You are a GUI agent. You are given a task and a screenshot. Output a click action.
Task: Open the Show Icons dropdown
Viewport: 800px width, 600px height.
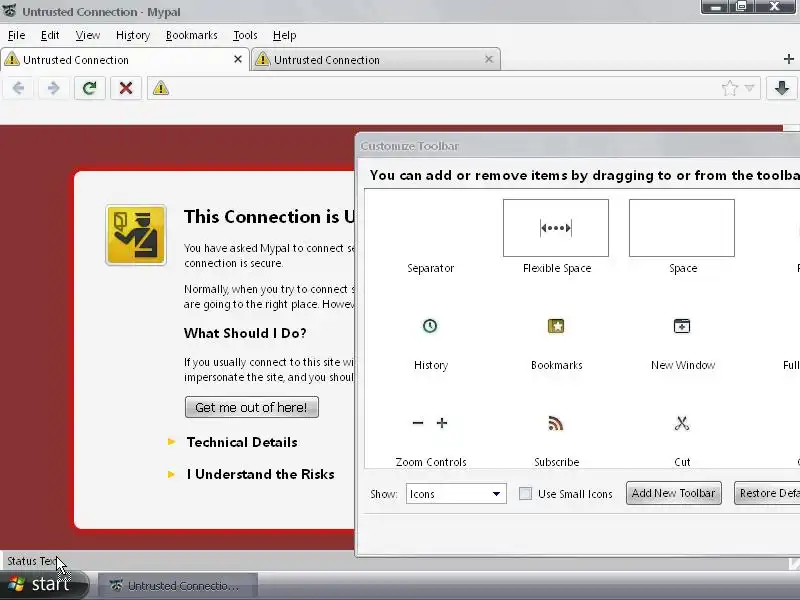click(456, 493)
